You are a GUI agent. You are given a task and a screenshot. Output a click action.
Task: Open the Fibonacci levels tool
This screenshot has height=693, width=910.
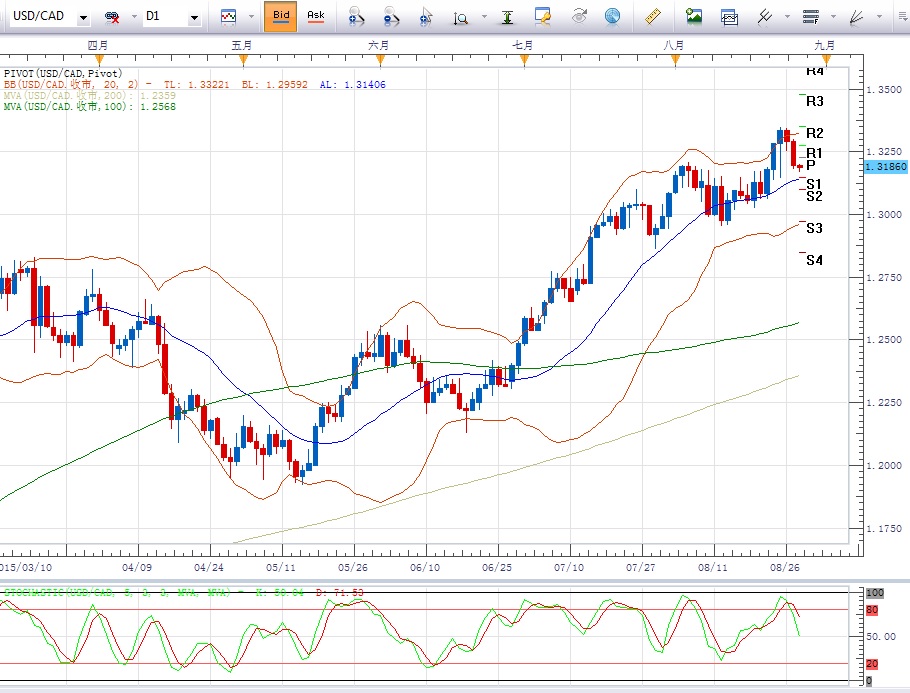point(810,17)
